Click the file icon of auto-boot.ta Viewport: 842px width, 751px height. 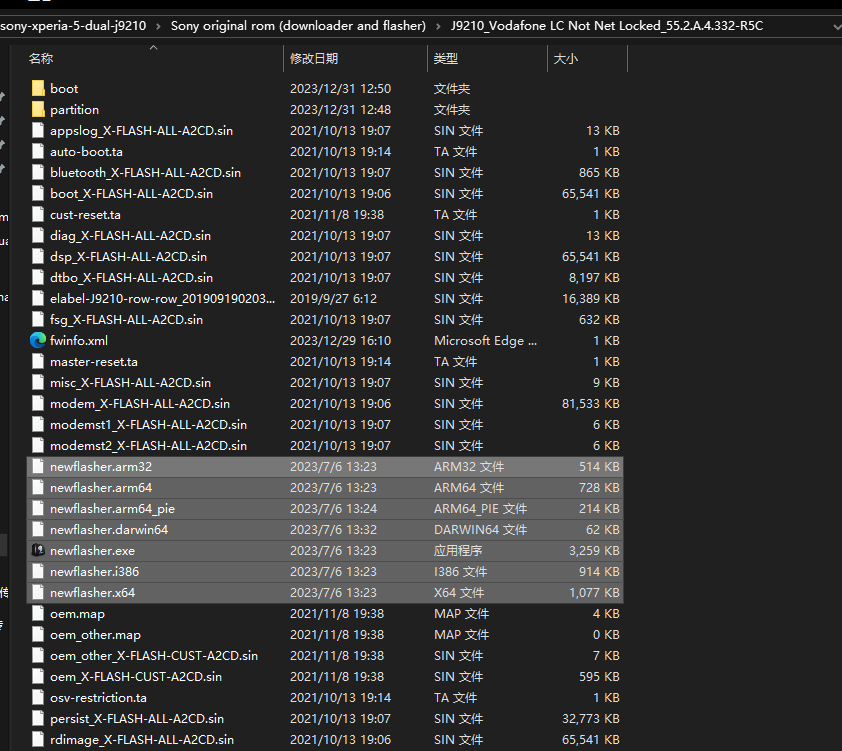(x=38, y=152)
